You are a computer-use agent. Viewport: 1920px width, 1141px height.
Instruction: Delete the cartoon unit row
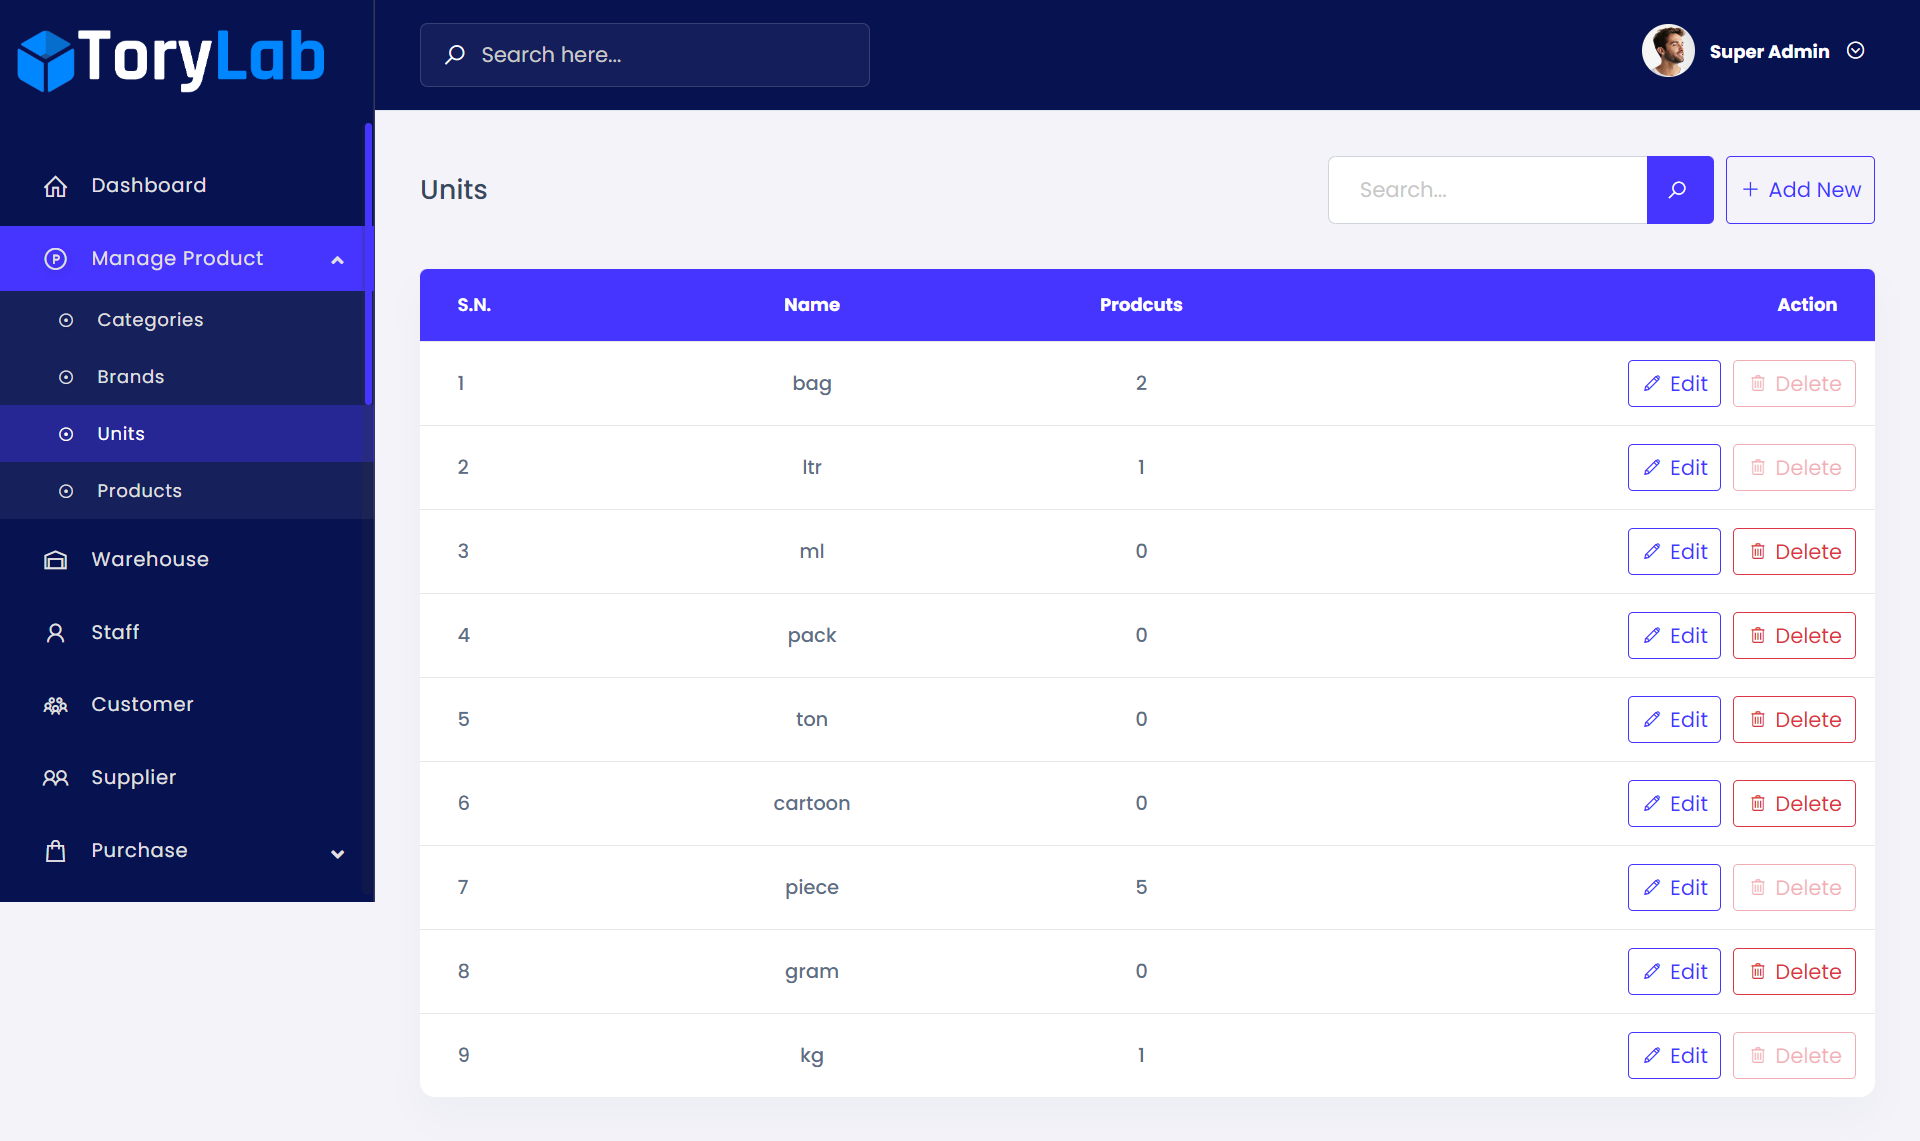tap(1793, 804)
